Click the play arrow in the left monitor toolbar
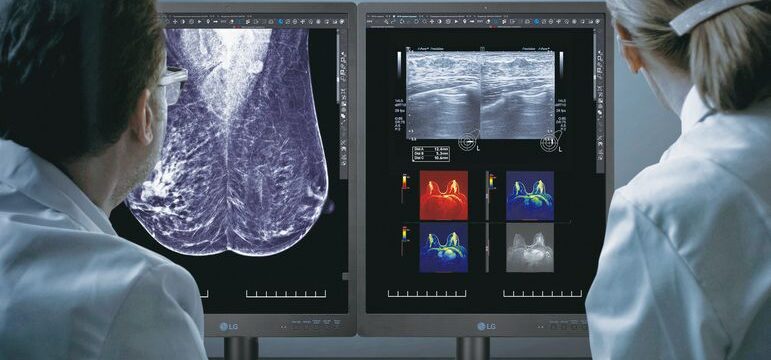The width and height of the screenshot is (771, 360). (200, 22)
